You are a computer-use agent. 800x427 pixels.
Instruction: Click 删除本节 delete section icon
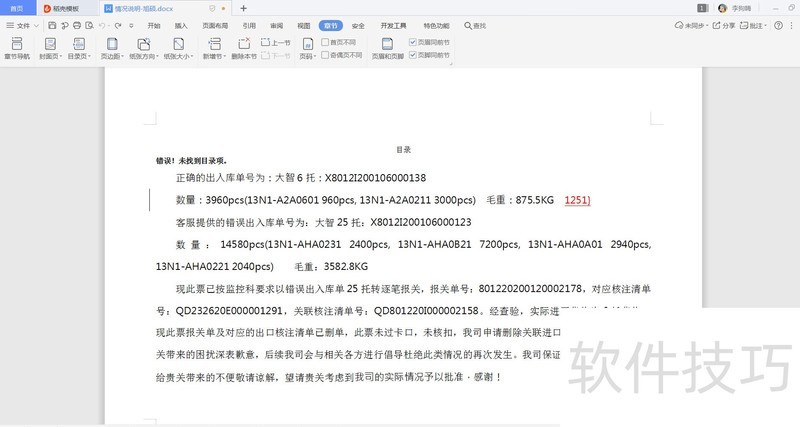click(244, 44)
